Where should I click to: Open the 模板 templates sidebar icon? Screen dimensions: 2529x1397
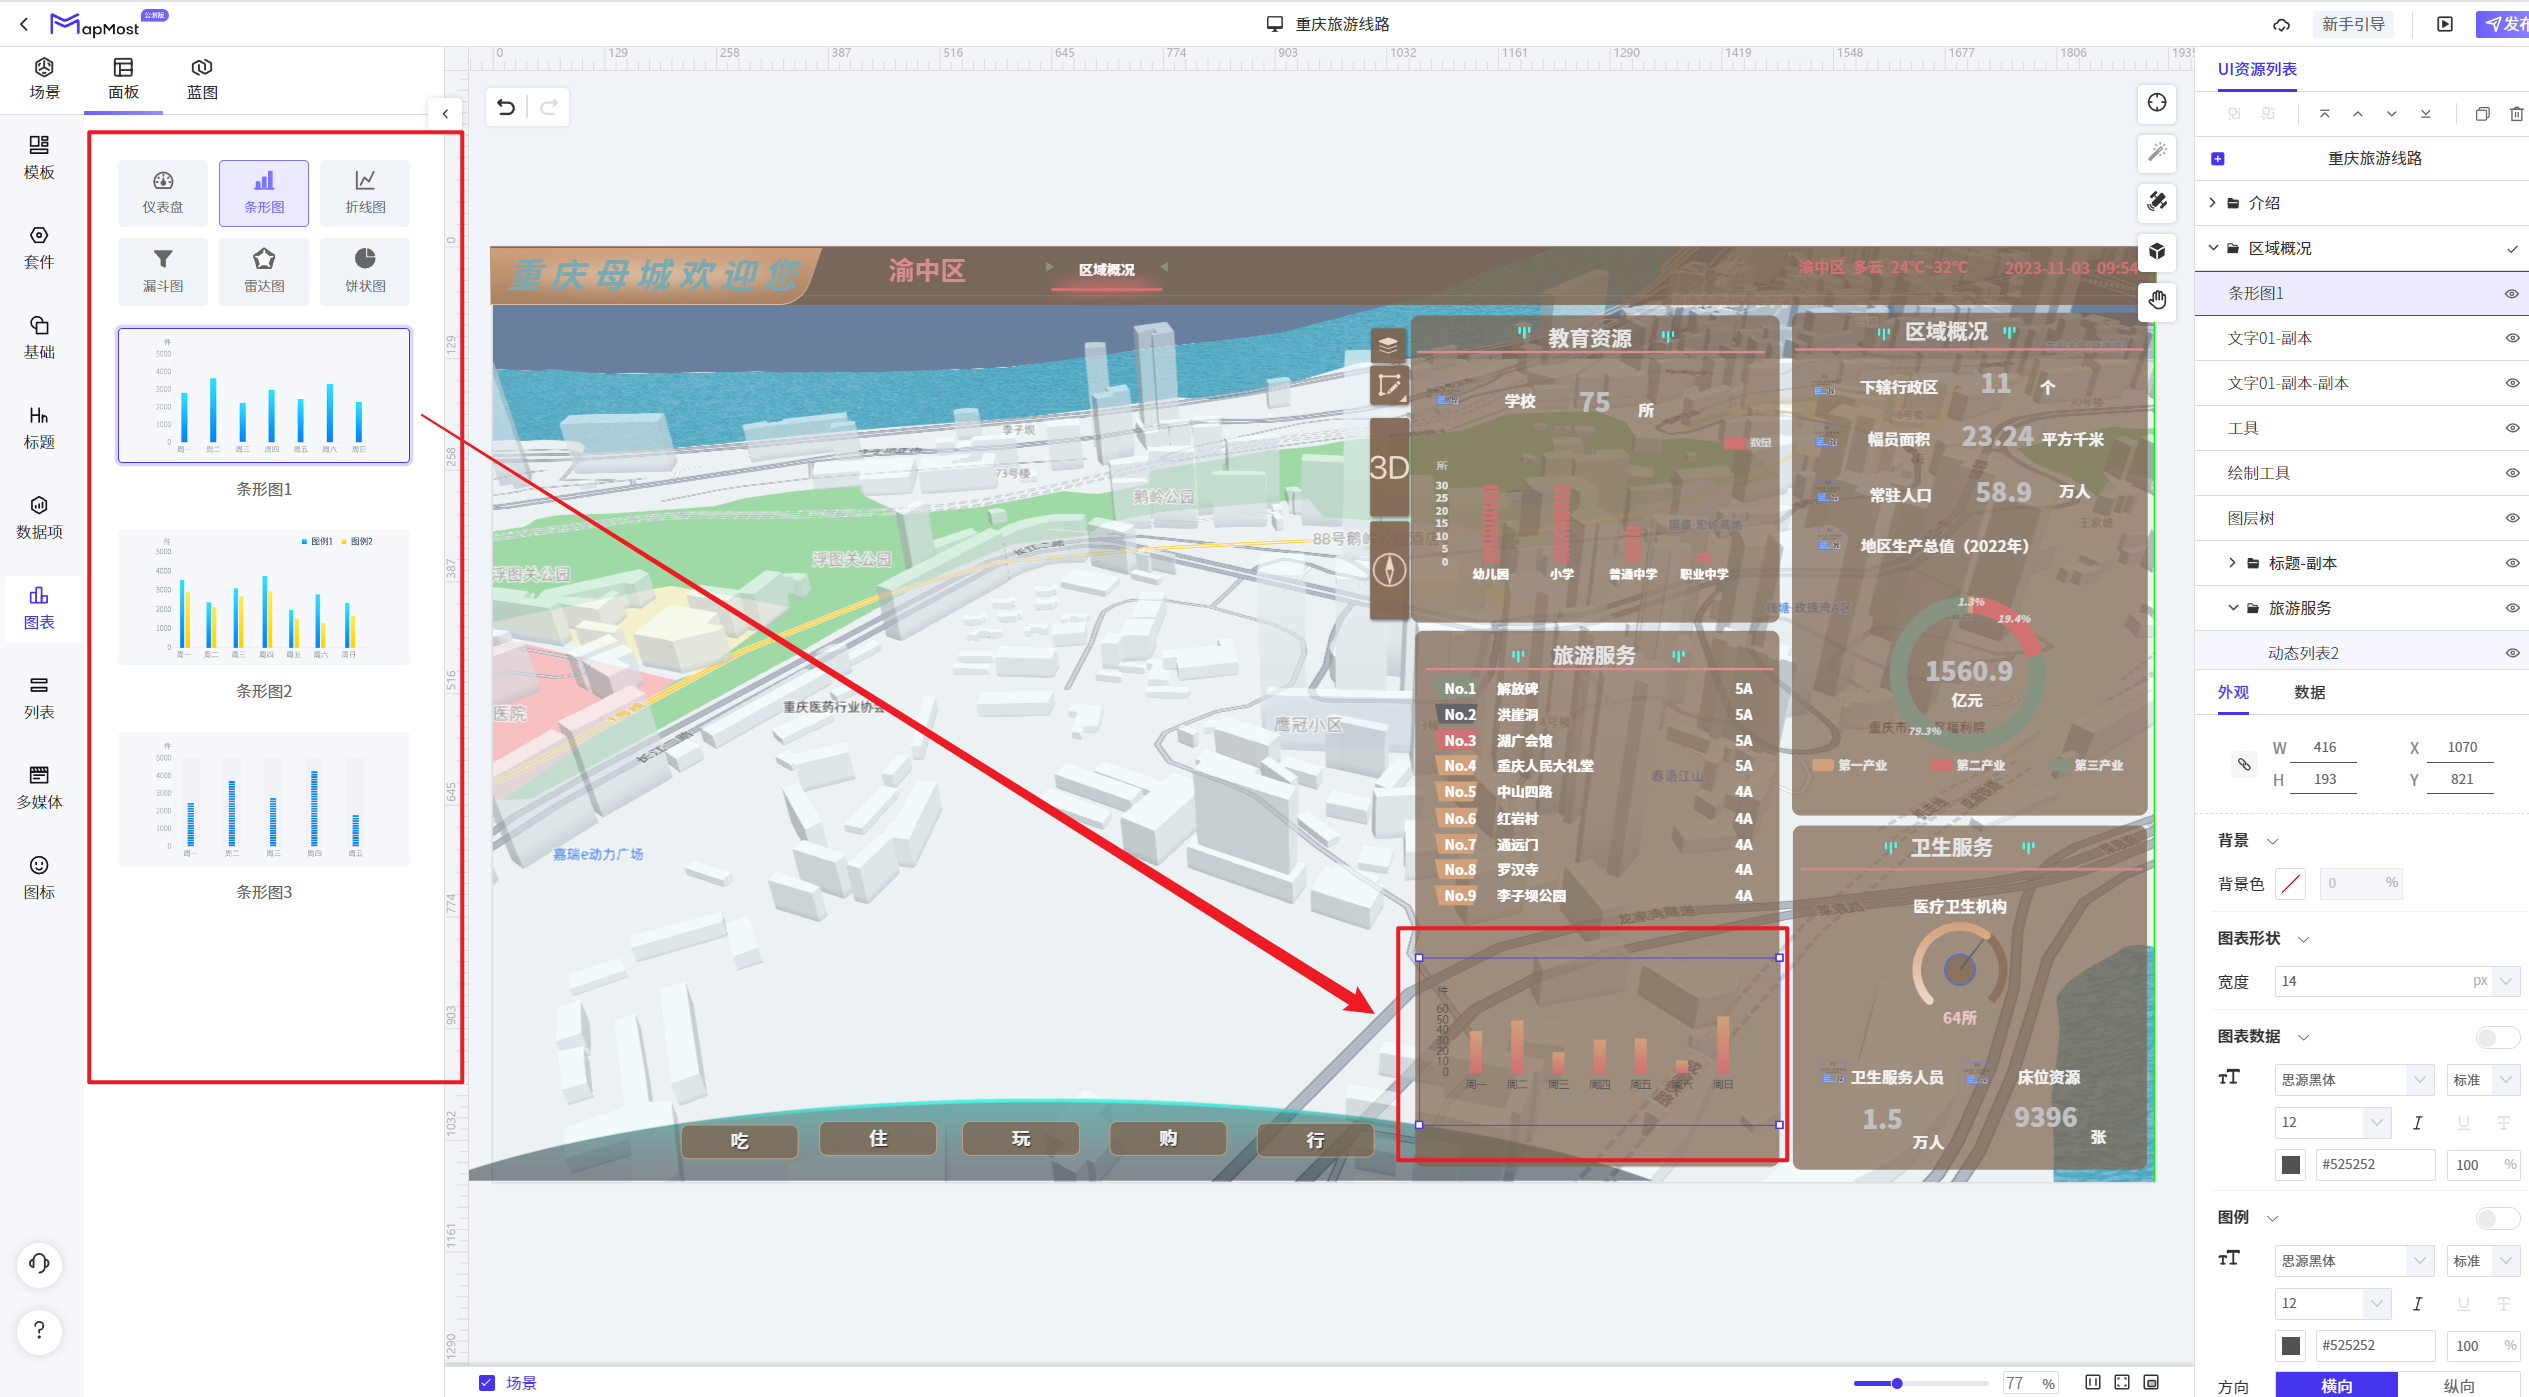[39, 158]
